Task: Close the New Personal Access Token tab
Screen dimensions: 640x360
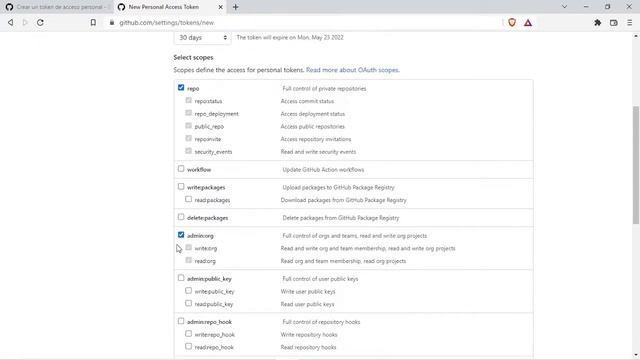Action: click(220, 7)
